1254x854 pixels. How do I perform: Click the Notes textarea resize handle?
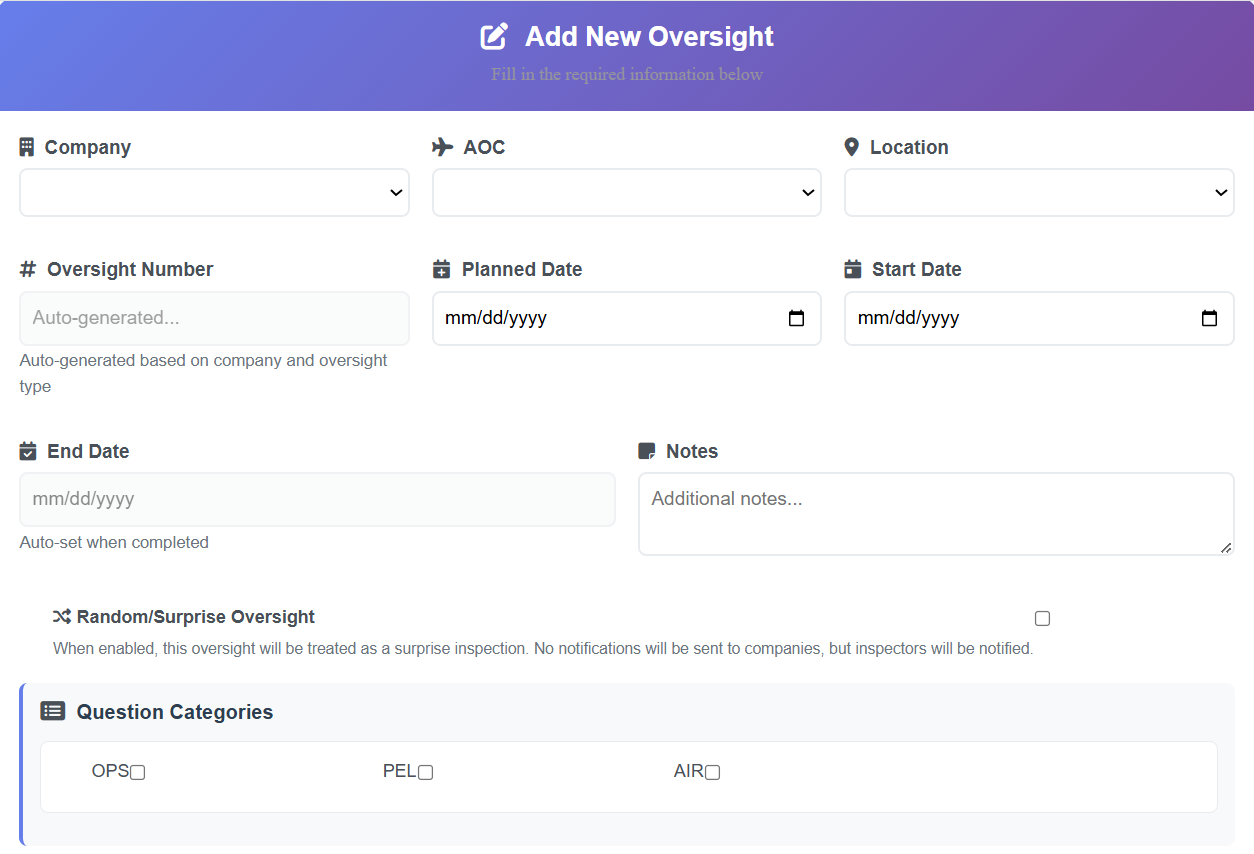pyautogui.click(x=1225, y=547)
